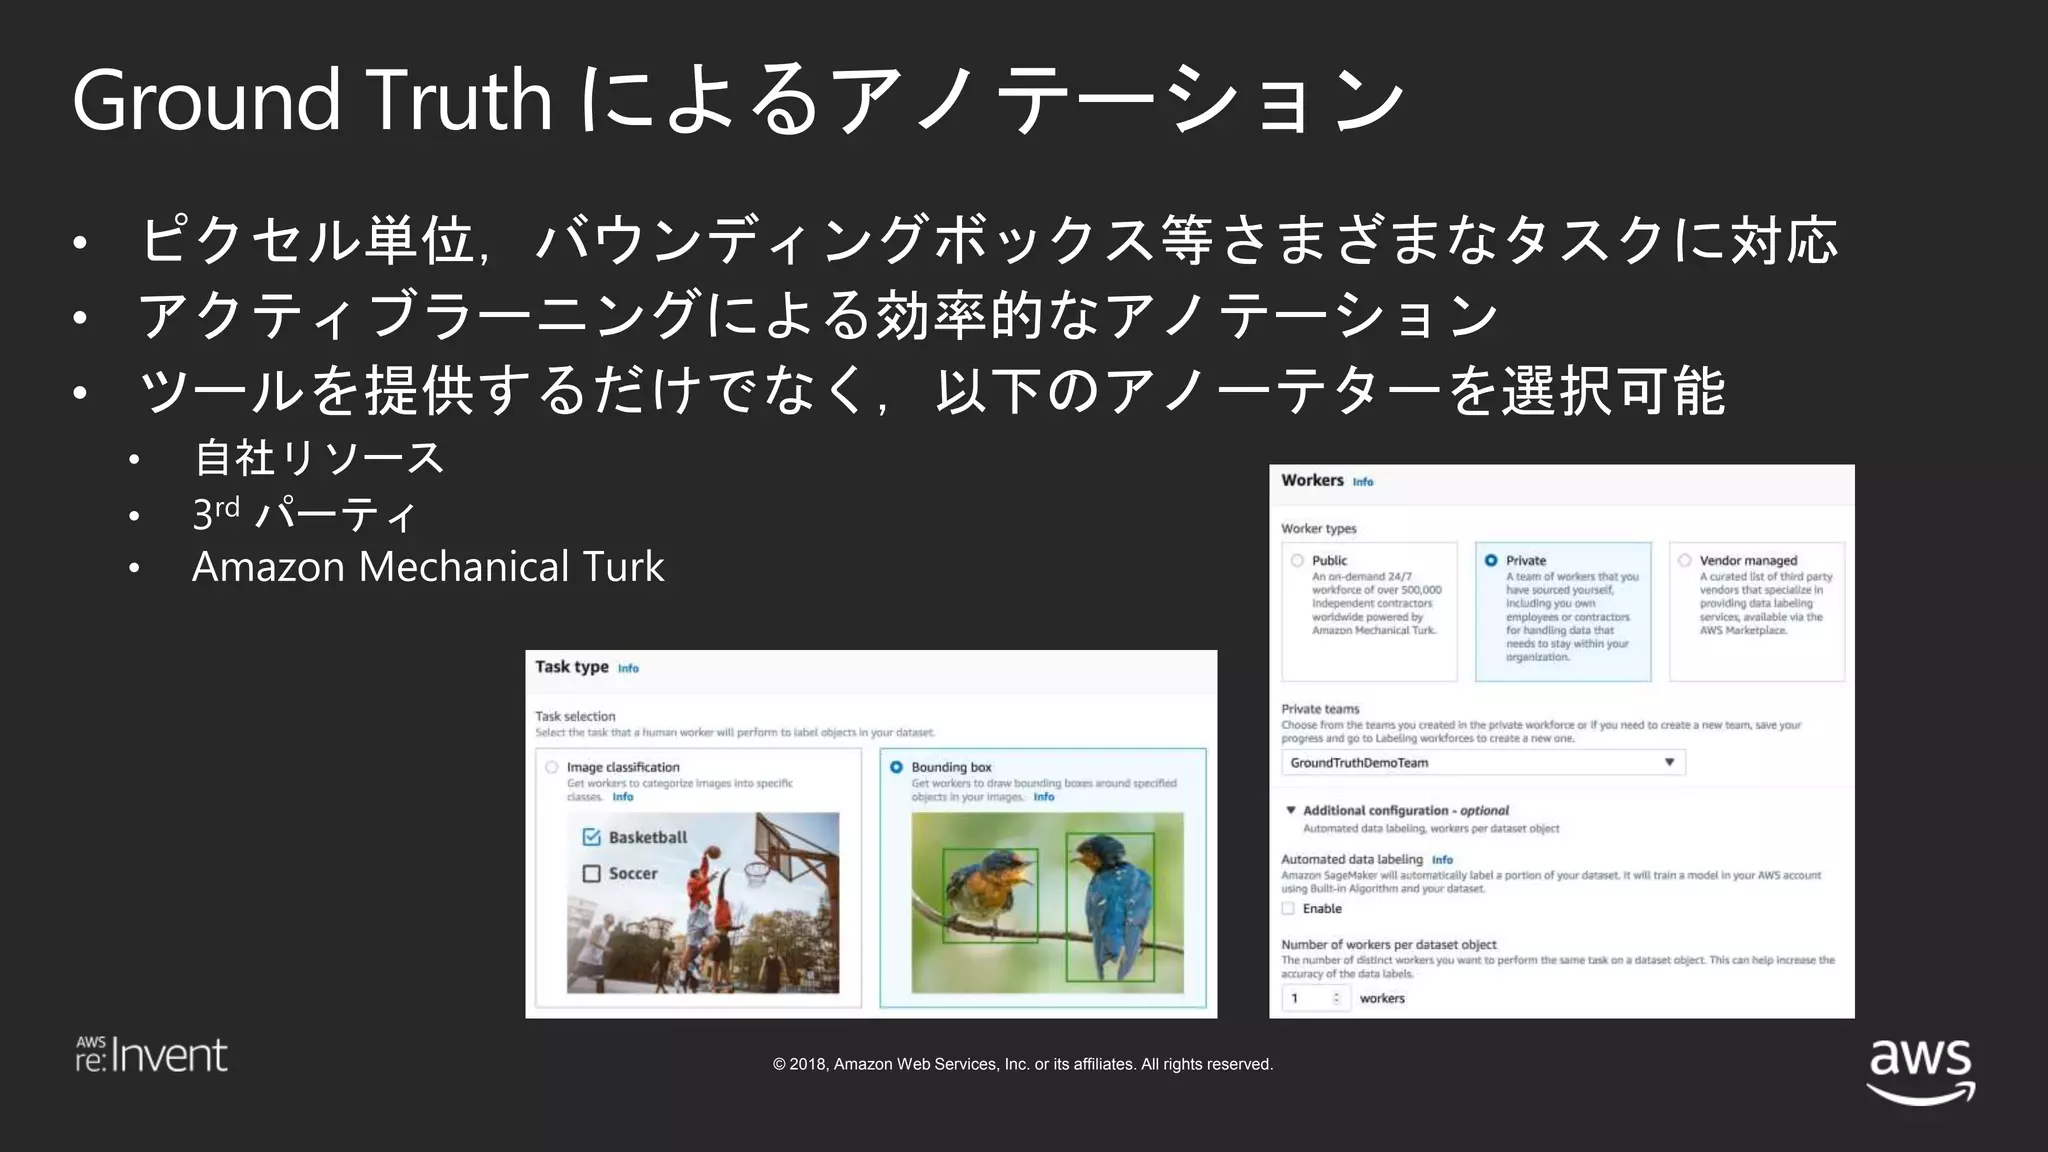Click the copyright notice text
Screen dimensions: 2048x1152
point(1023,1064)
